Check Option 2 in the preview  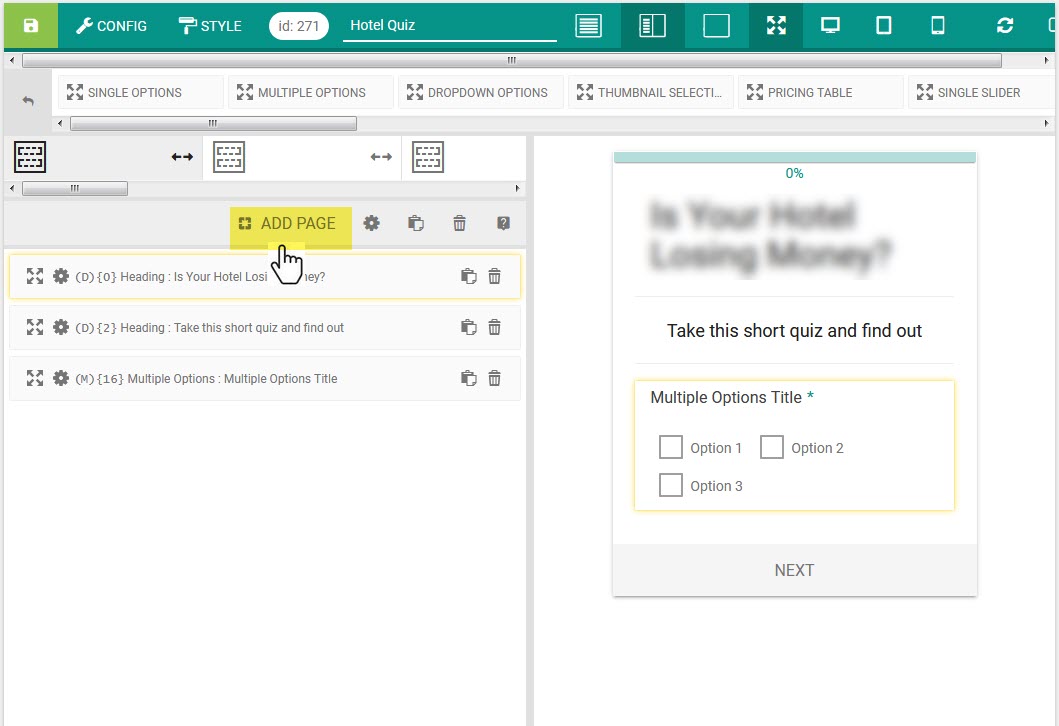click(771, 447)
